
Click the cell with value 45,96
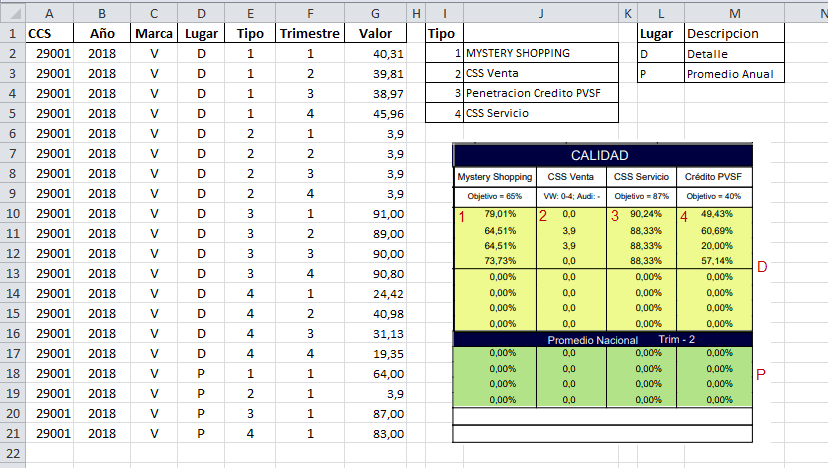point(375,113)
